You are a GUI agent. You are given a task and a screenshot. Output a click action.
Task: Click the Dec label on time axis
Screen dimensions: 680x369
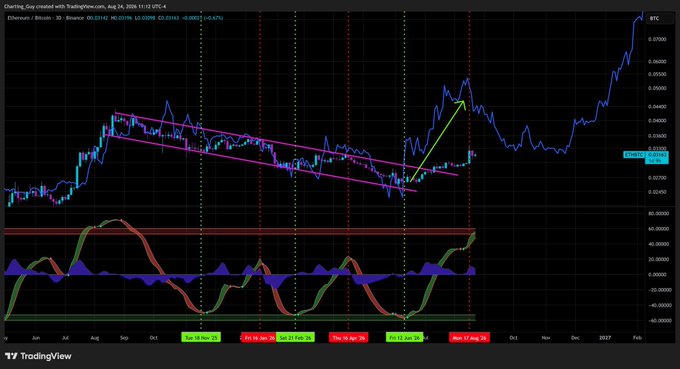point(575,337)
